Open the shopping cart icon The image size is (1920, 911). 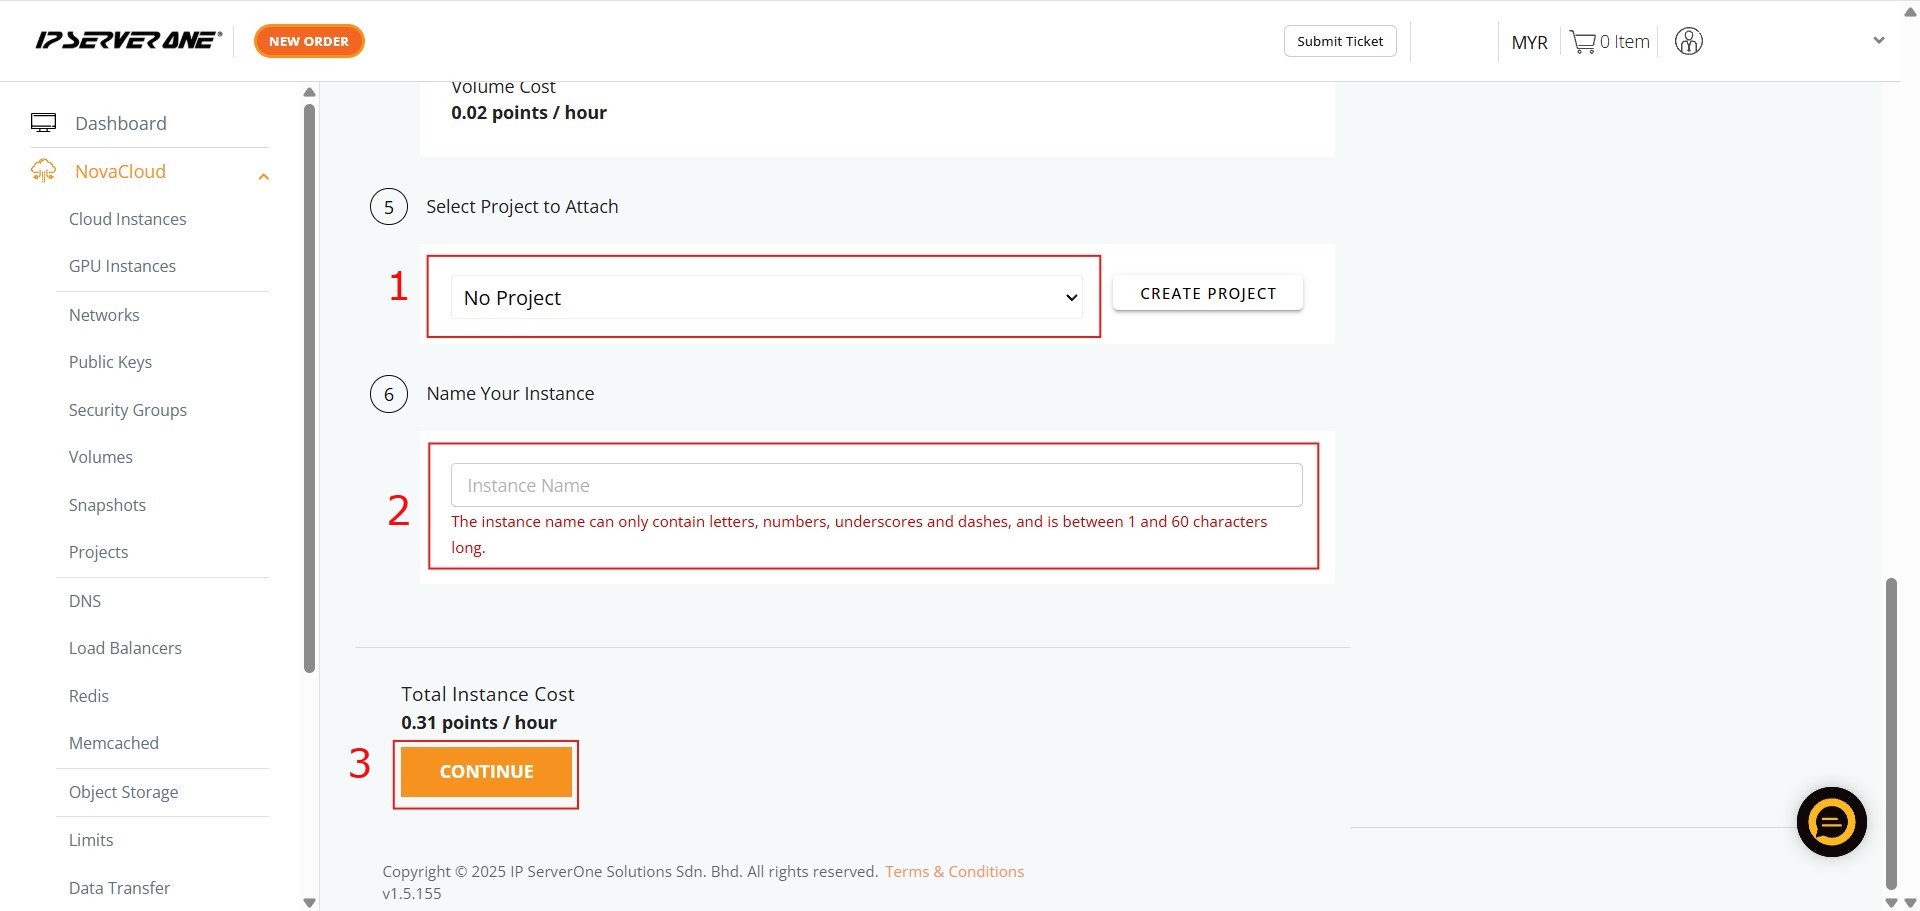pos(1582,42)
